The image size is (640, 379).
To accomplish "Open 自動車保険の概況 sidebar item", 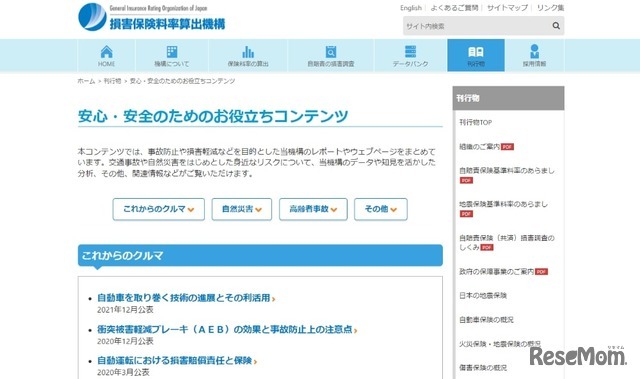I will pyautogui.click(x=486, y=319).
